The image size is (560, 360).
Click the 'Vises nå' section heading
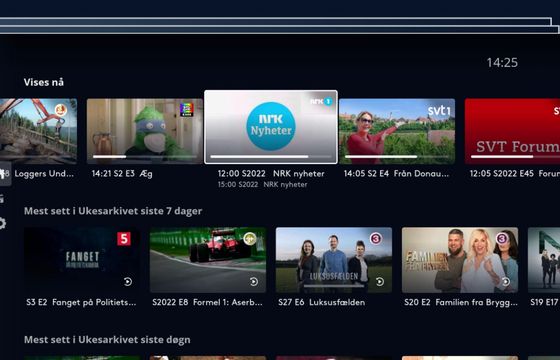click(44, 82)
